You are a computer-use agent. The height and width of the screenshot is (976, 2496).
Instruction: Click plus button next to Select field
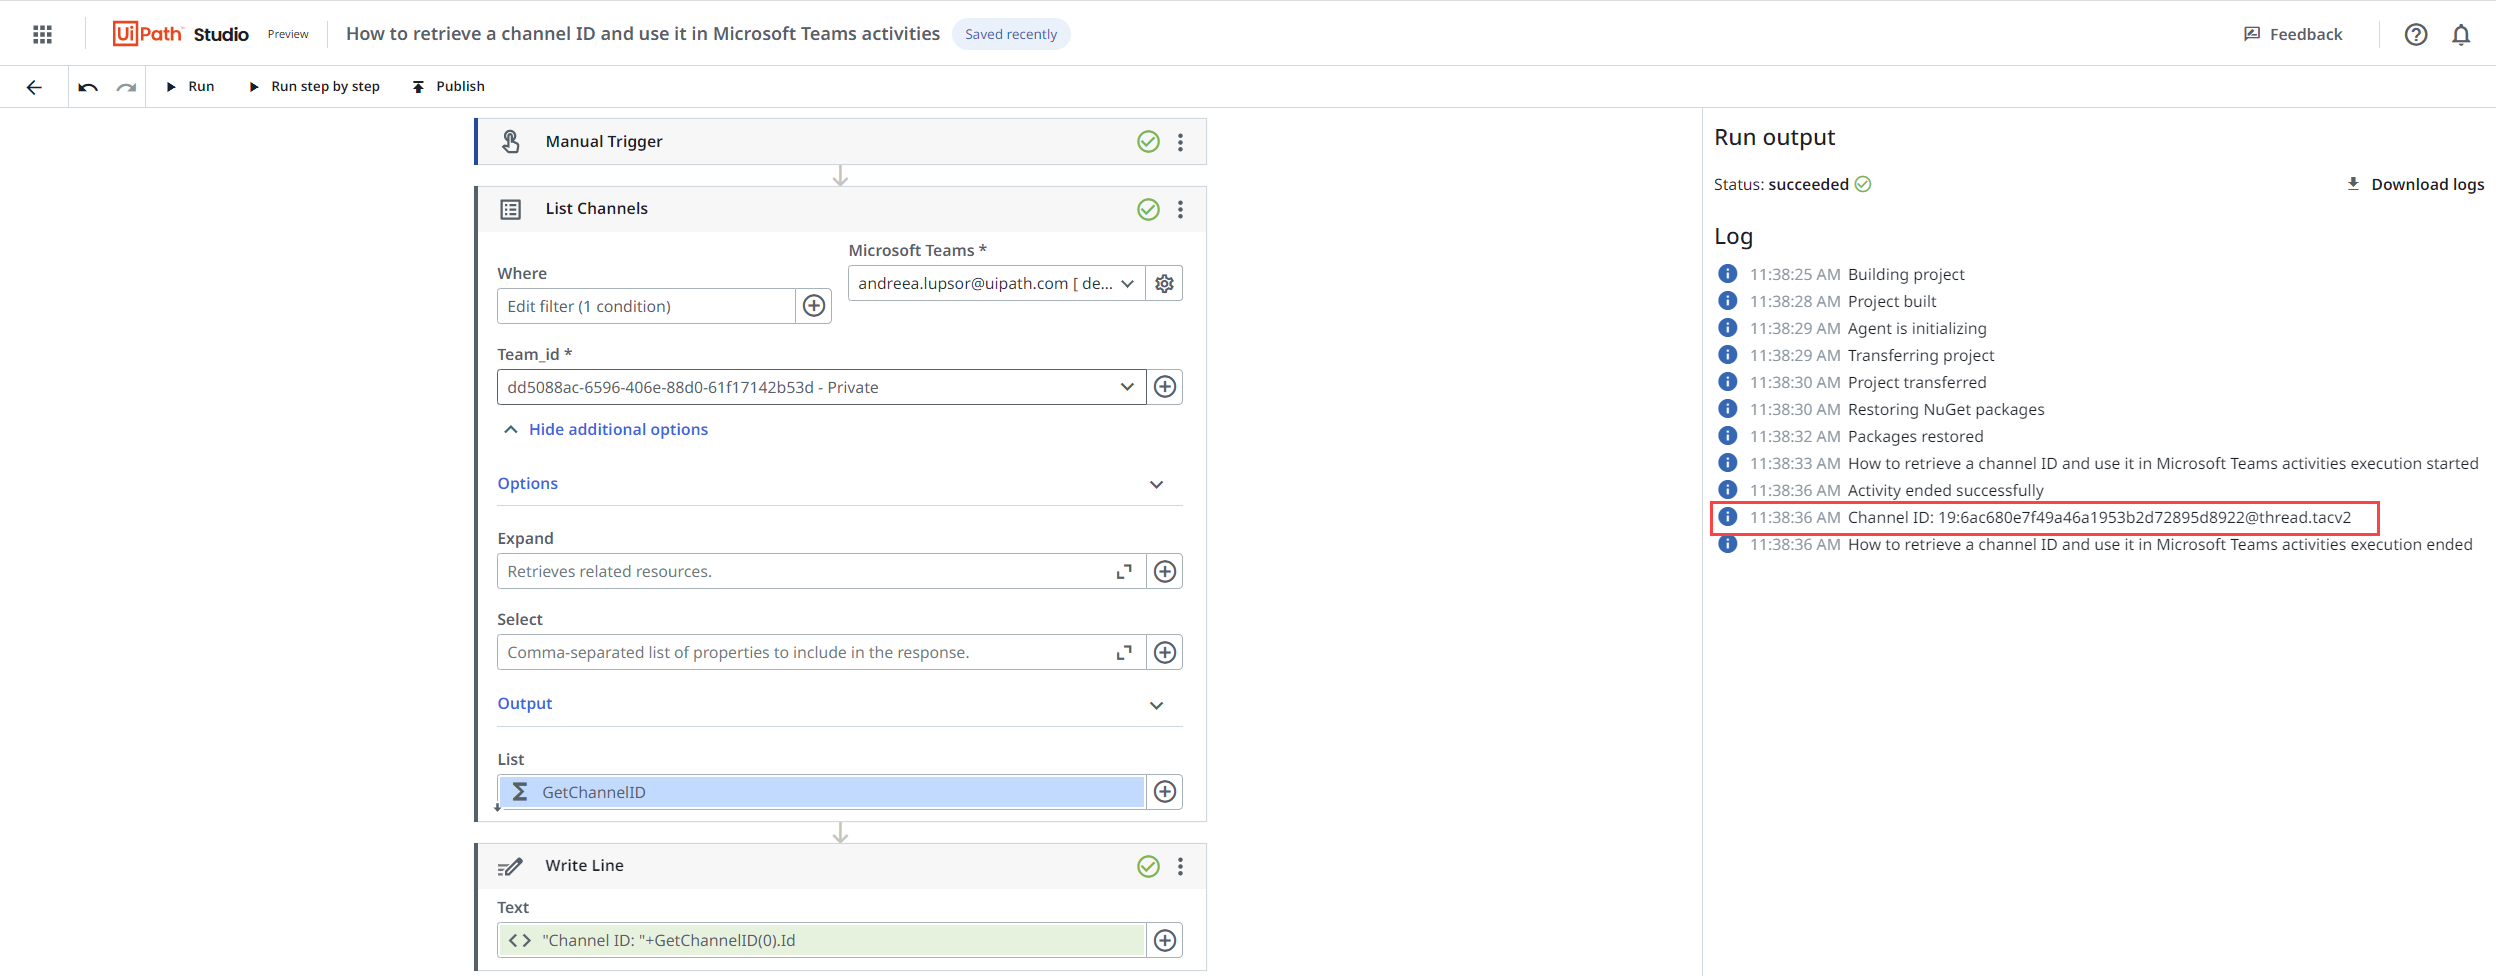1165,652
